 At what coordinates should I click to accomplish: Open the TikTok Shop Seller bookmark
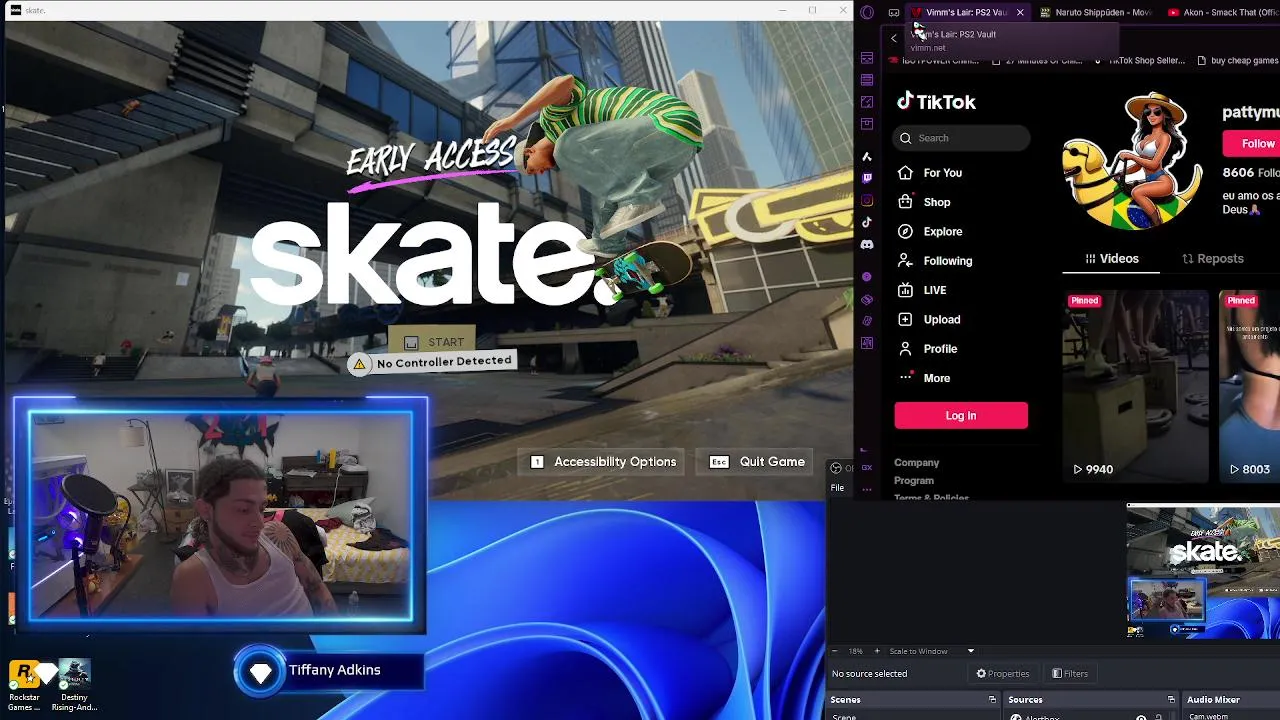pos(1139,60)
